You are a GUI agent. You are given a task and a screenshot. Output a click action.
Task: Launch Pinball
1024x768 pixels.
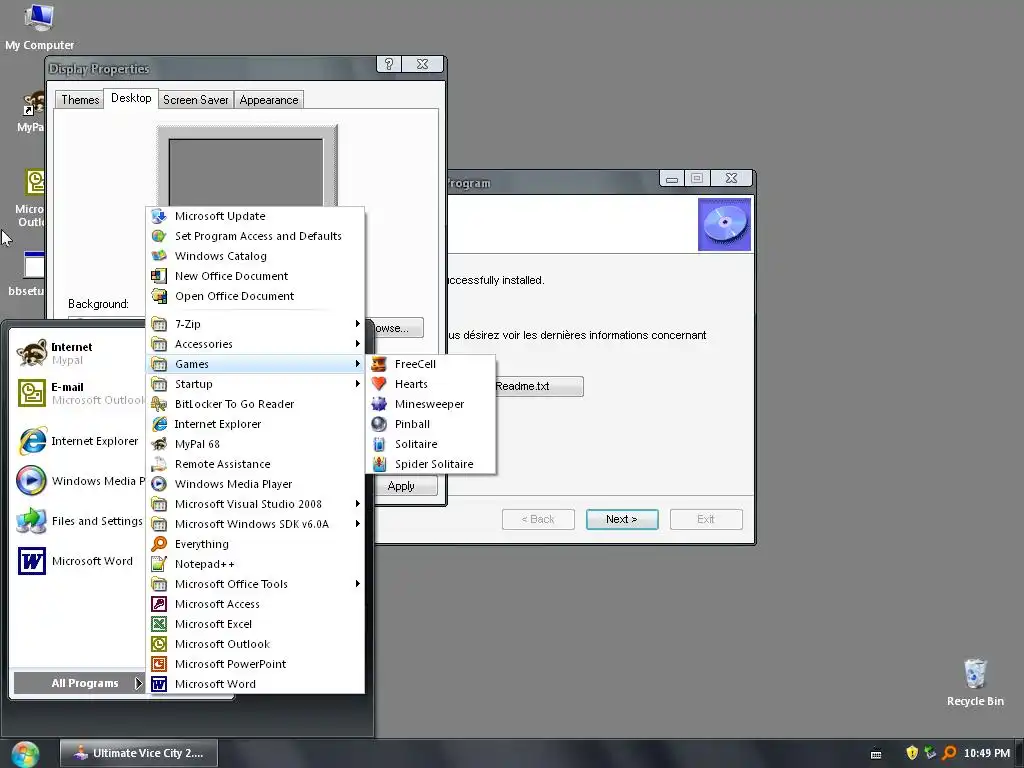[x=431, y=424]
